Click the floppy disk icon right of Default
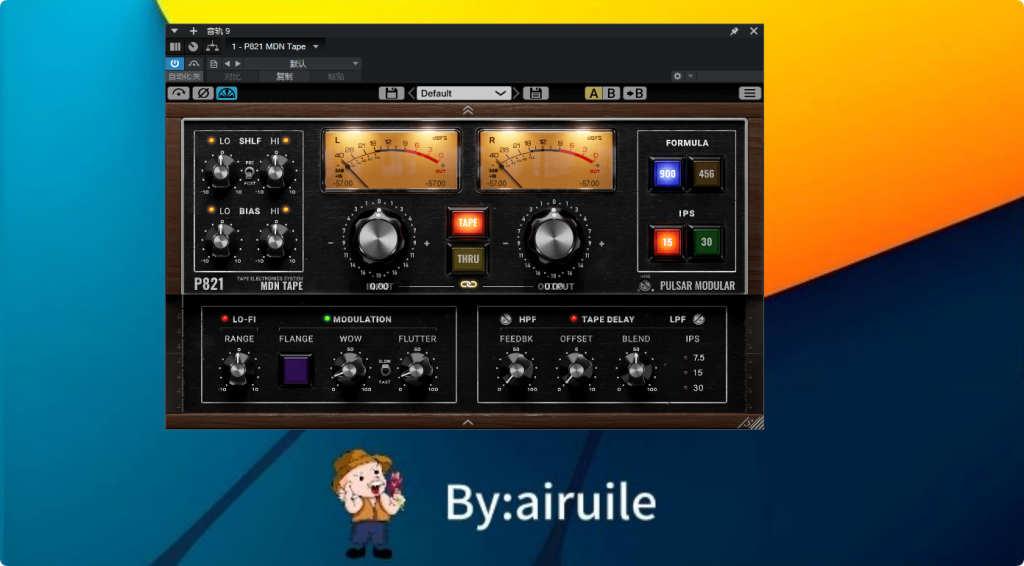Screen dimensions: 1024x566 point(536,93)
